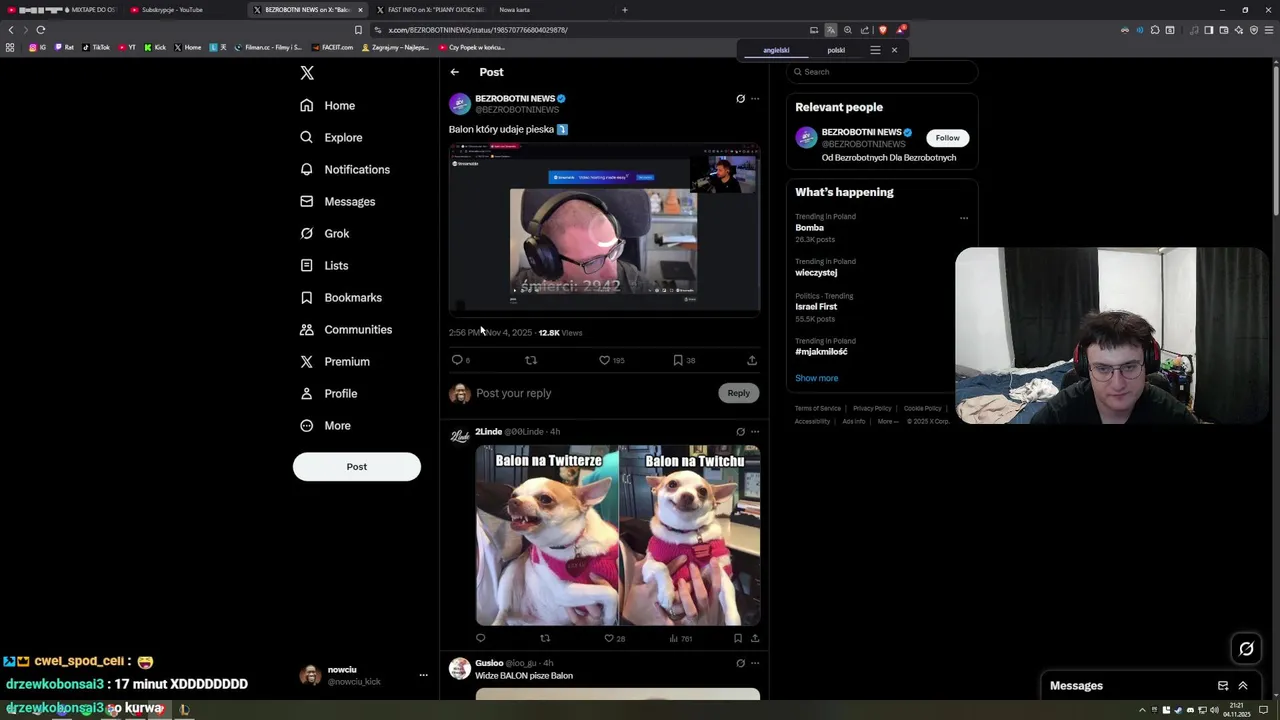
Task: Open #mjakmiłość trending topic
Action: pos(821,352)
